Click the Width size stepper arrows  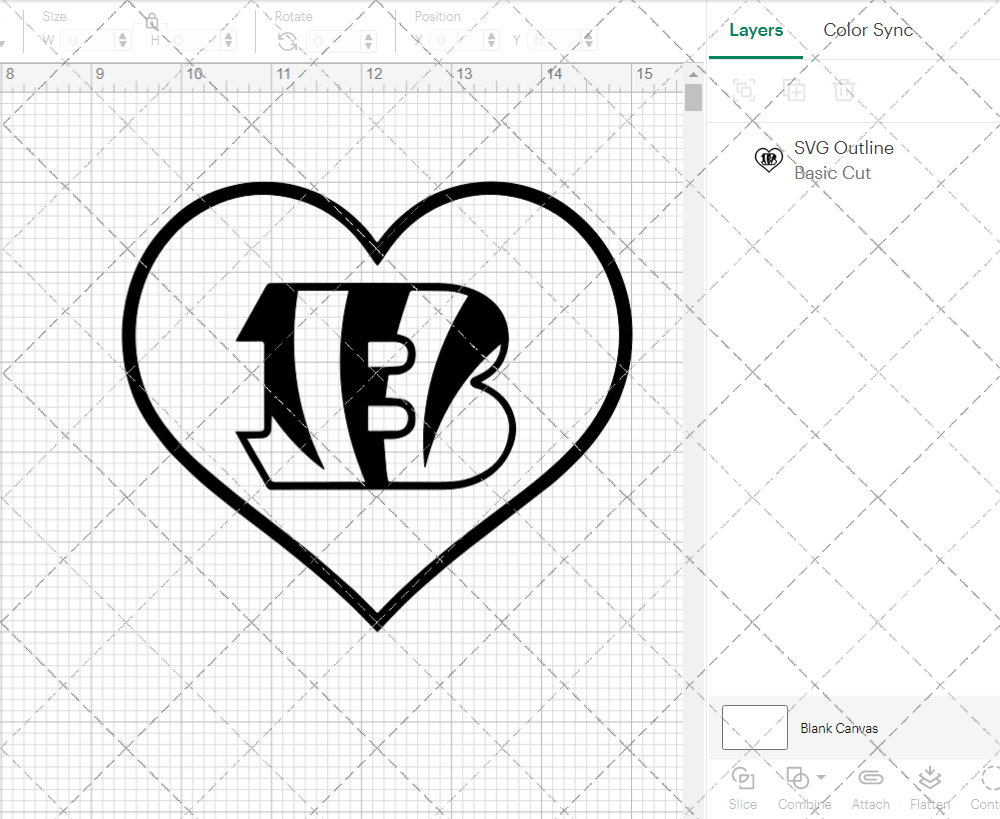click(123, 41)
